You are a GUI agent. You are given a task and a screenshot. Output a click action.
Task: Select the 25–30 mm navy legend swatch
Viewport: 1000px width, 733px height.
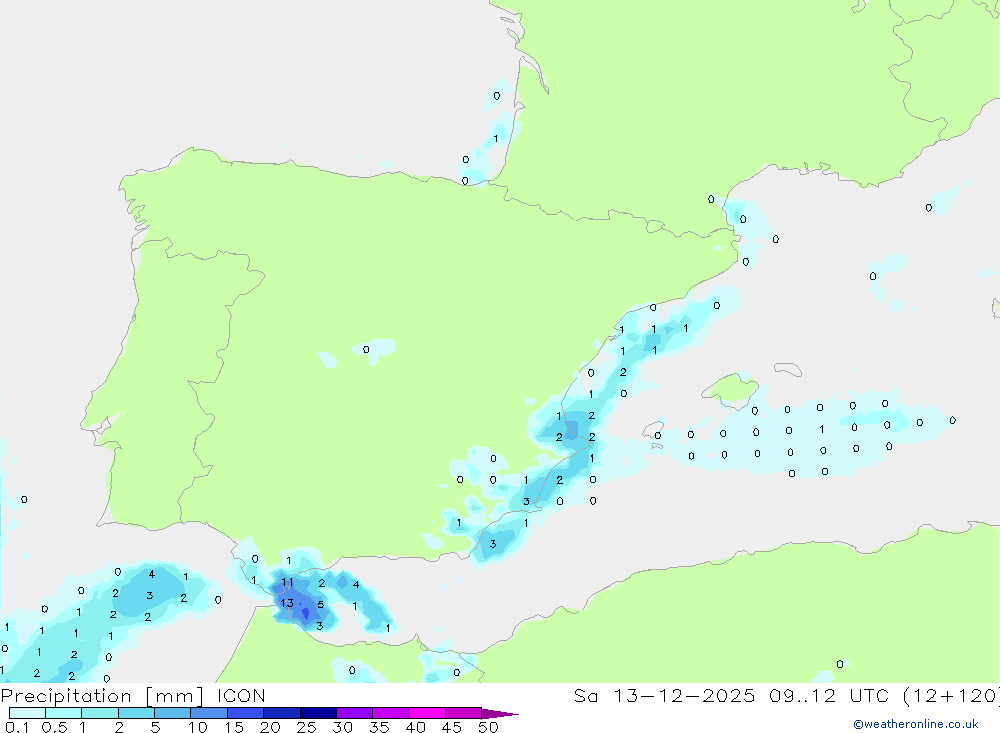click(318, 713)
